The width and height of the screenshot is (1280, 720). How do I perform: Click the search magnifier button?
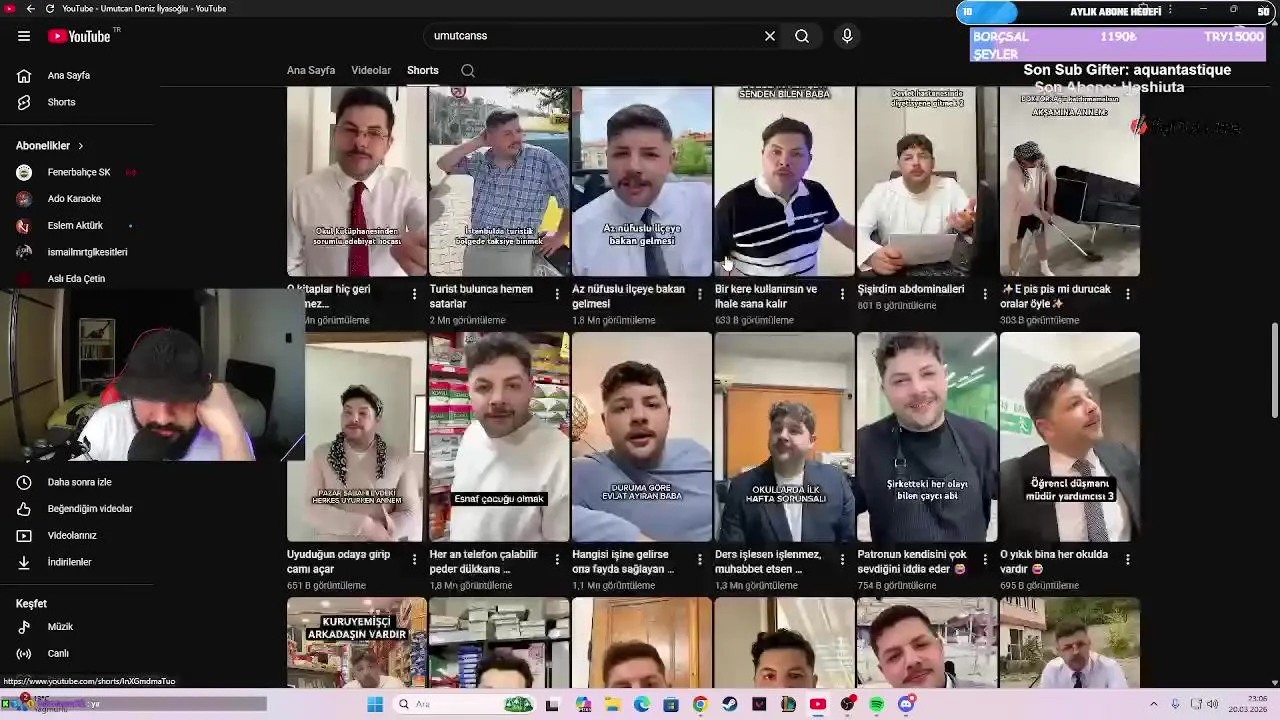coord(802,36)
